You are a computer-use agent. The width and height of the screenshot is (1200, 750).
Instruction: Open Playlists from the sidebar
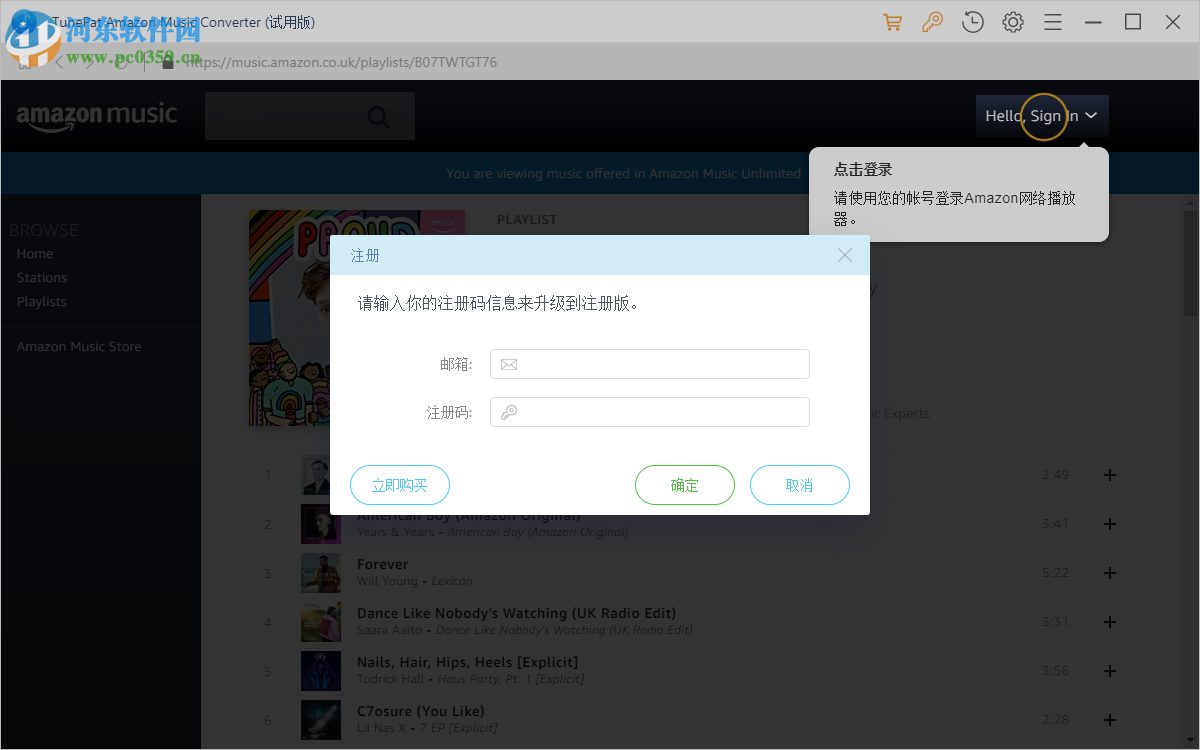[41, 301]
